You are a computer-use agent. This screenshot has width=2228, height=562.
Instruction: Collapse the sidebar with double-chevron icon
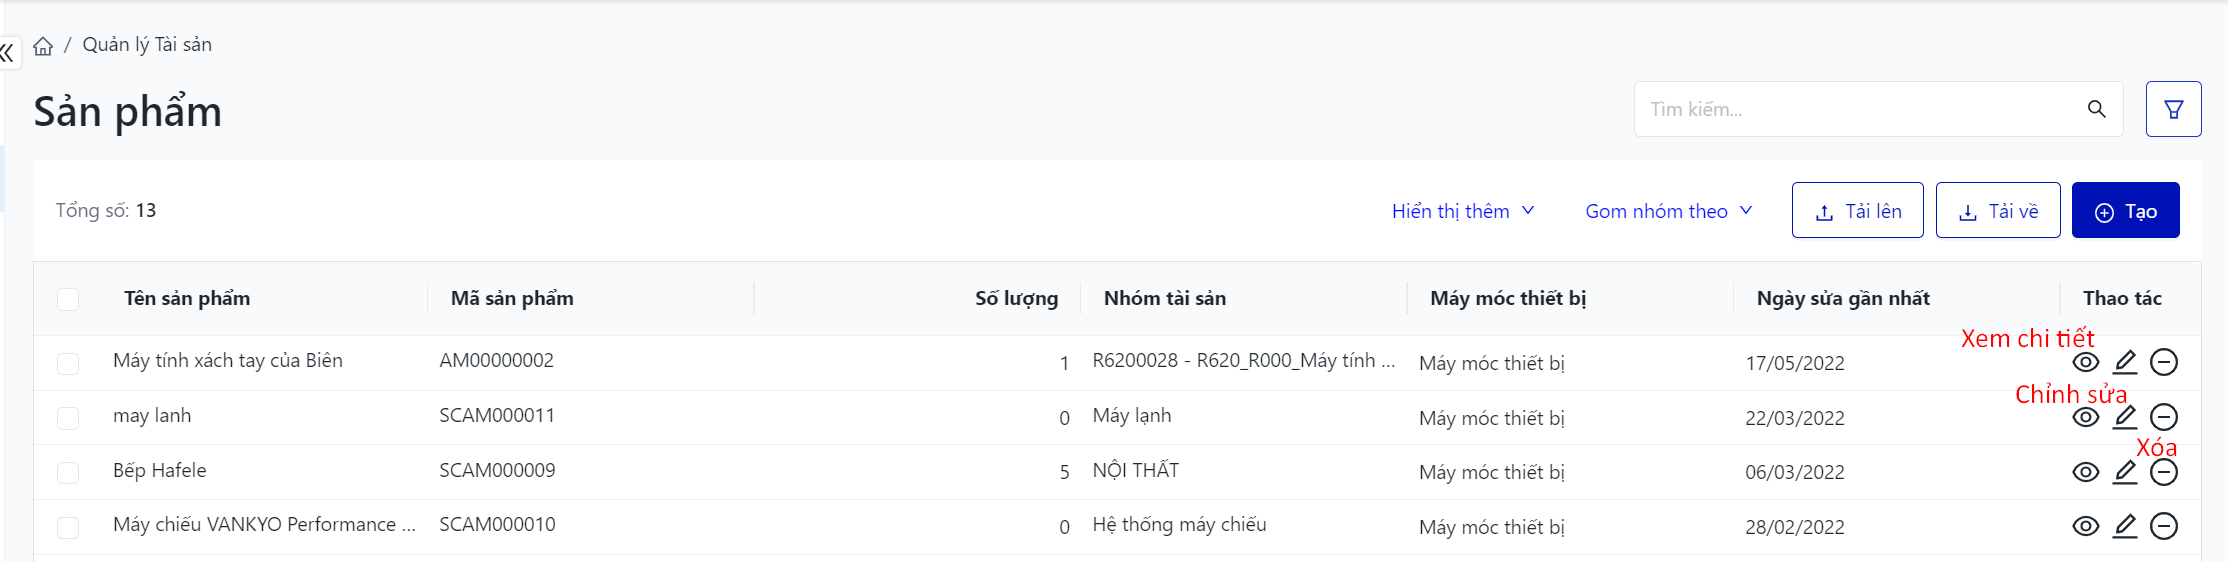[7, 52]
